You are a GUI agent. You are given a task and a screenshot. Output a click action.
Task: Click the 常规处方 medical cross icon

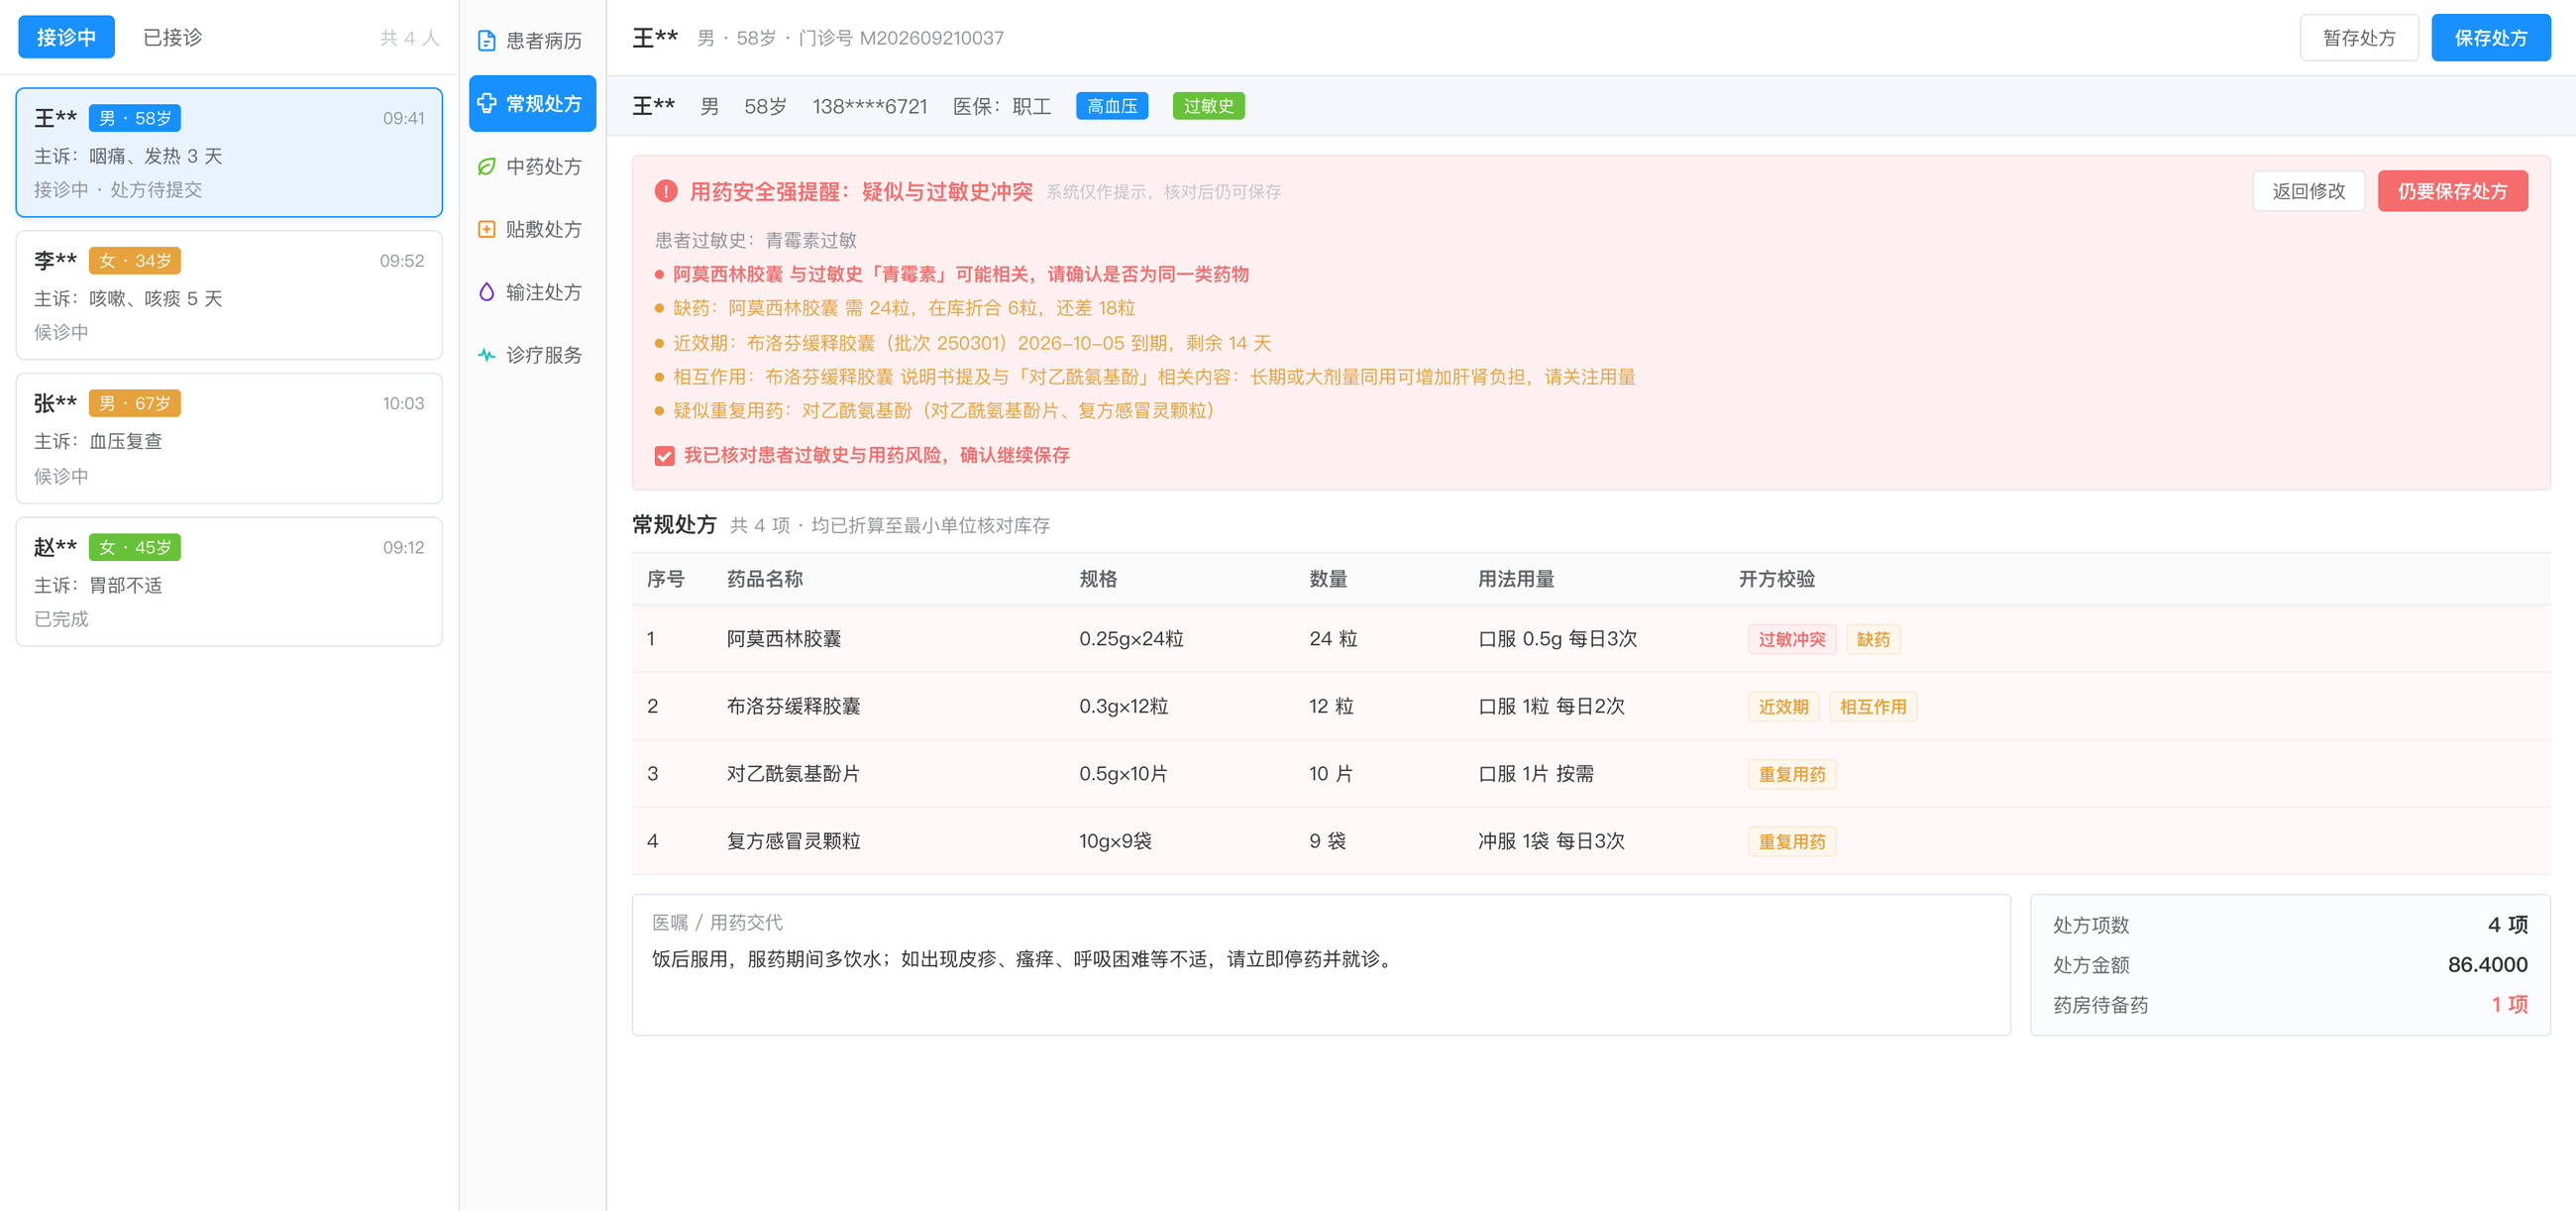pos(486,103)
